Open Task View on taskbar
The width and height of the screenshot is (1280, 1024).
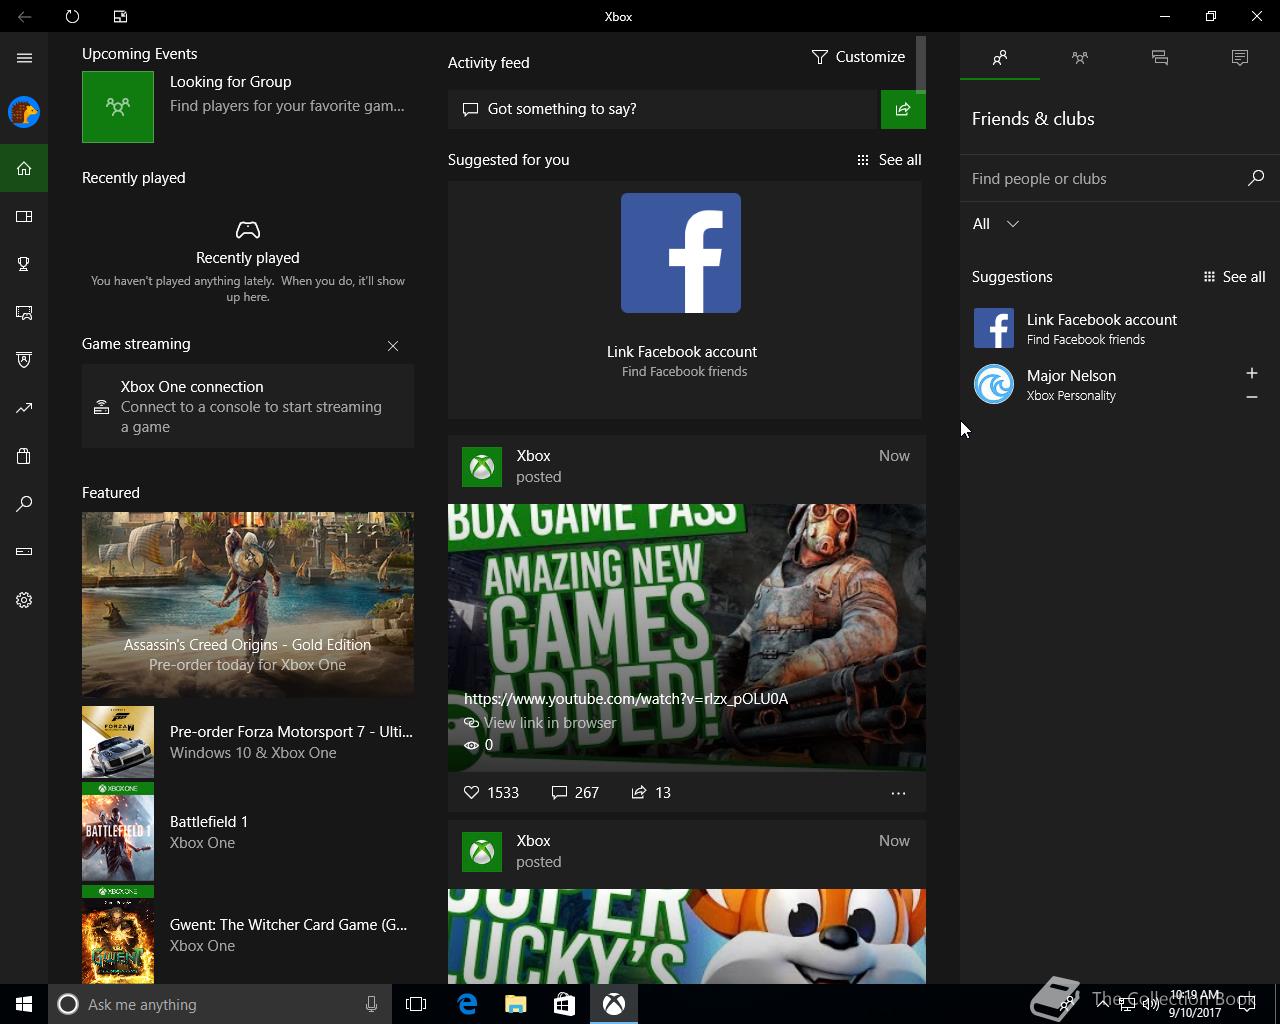pyautogui.click(x=416, y=1004)
